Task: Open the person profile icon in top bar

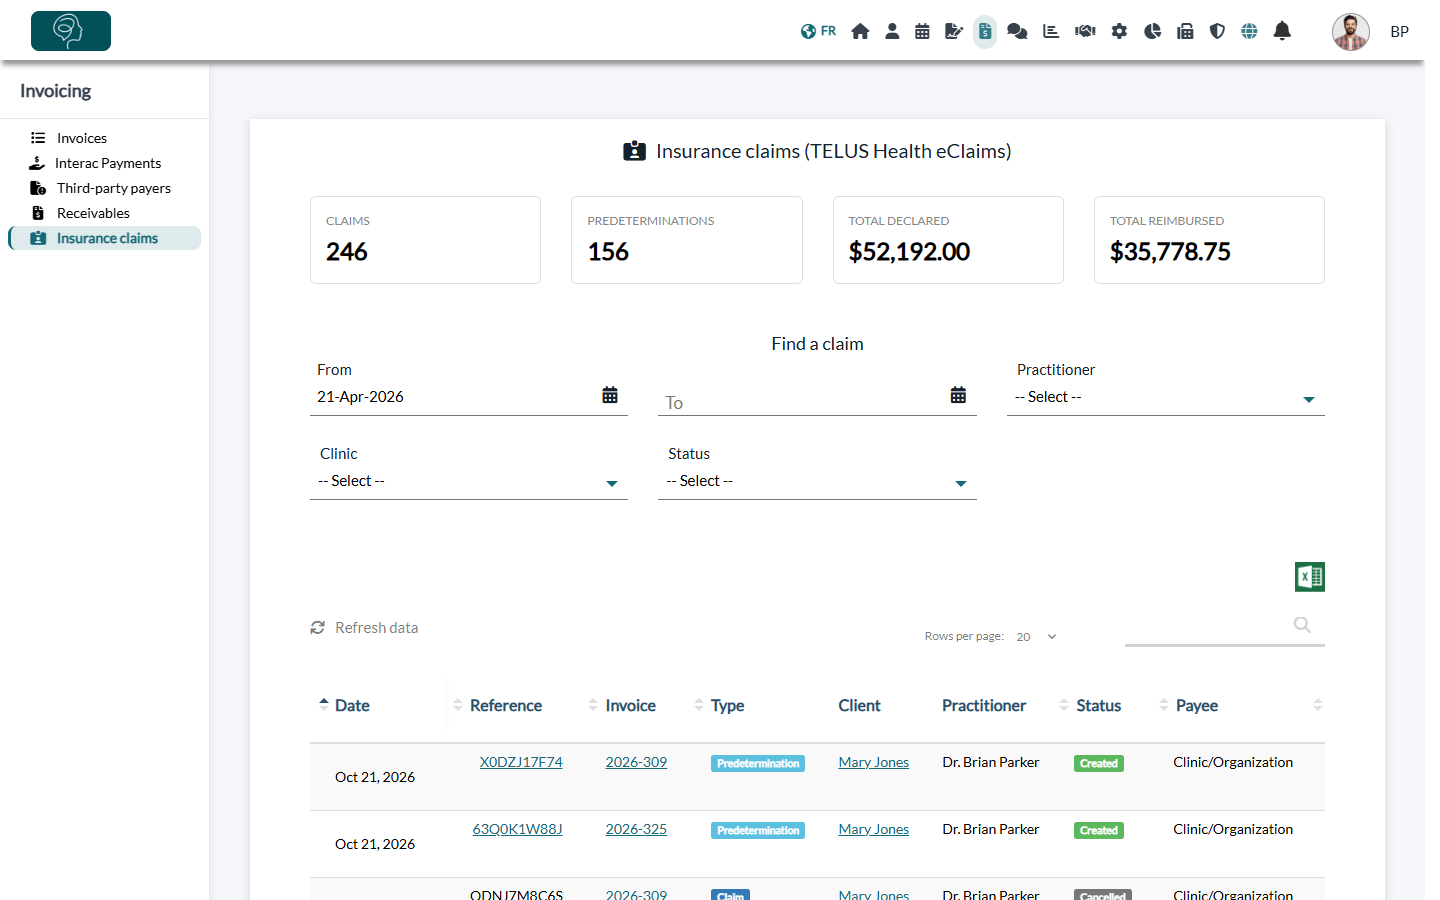Action: (x=892, y=31)
